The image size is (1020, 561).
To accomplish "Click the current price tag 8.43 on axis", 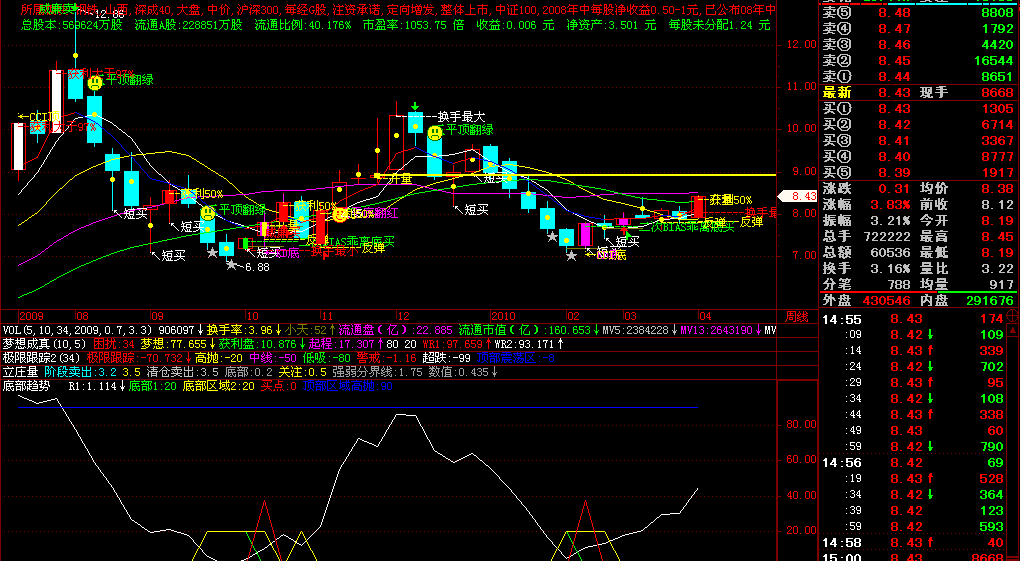I will pyautogui.click(x=797, y=195).
